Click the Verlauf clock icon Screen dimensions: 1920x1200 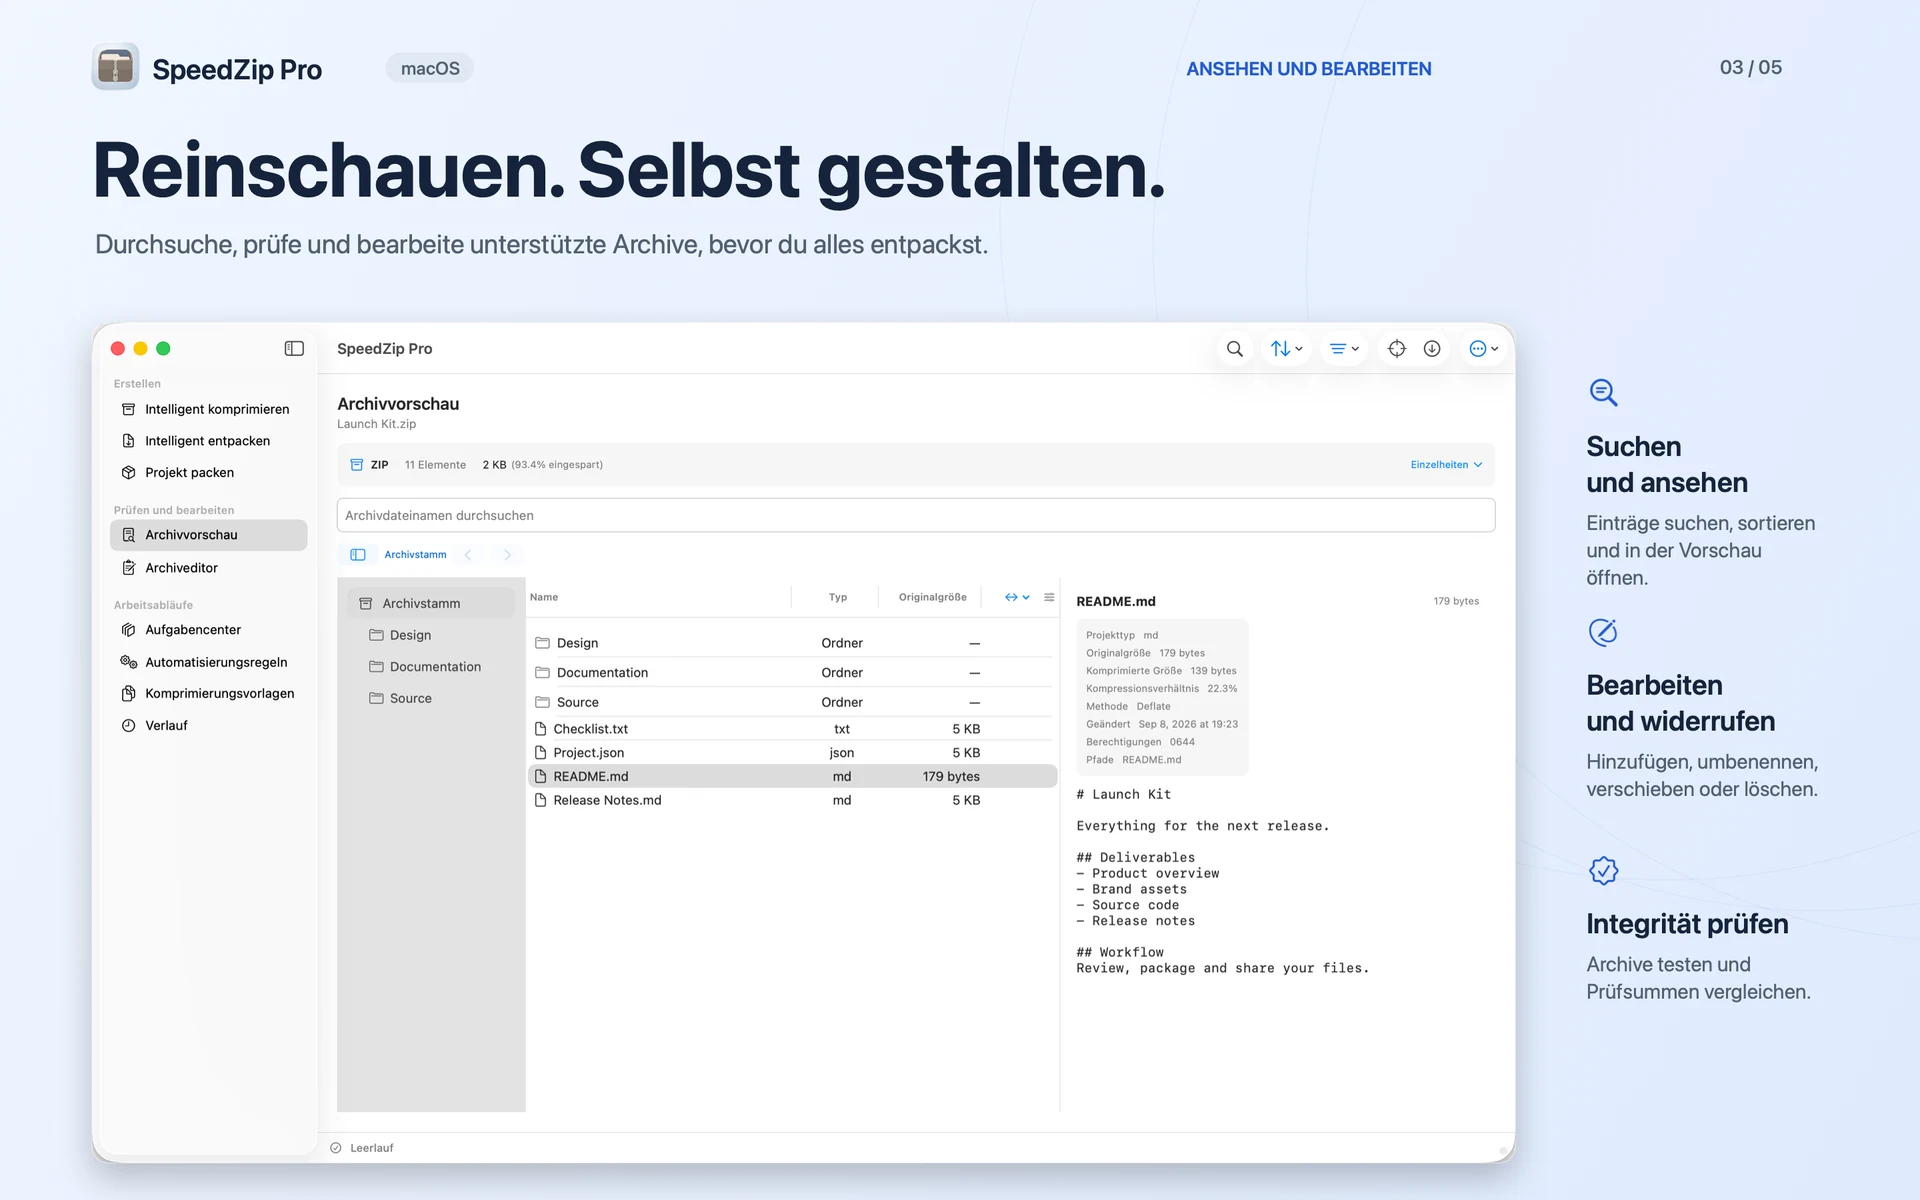(128, 726)
